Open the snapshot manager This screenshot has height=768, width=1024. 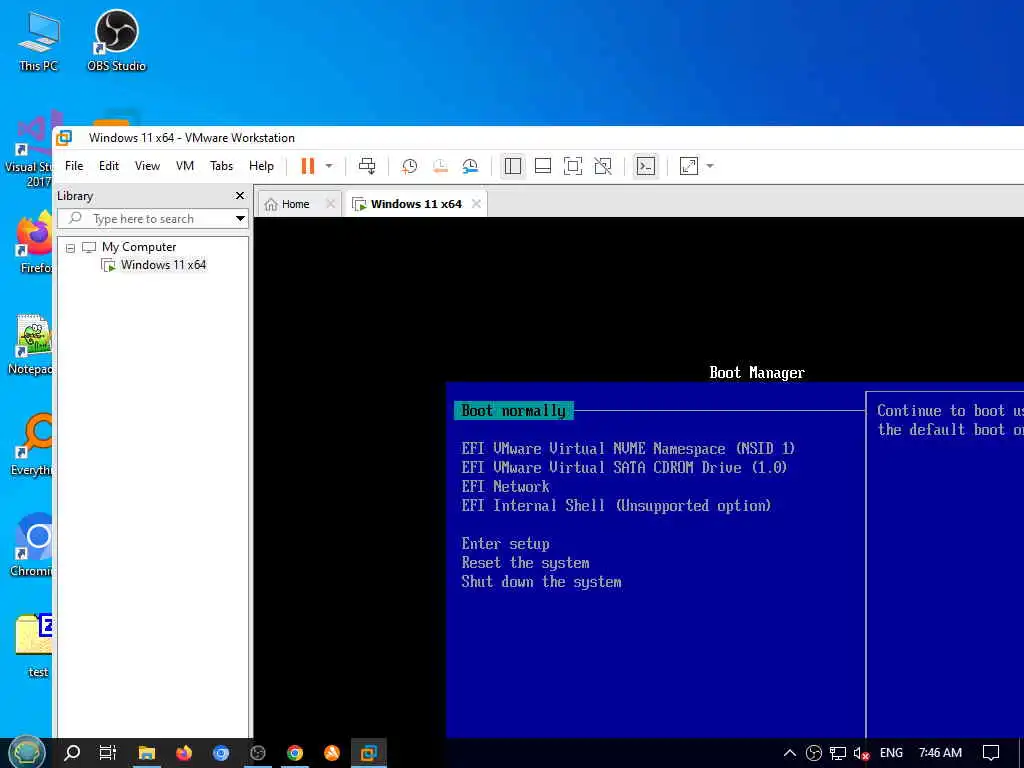pos(470,166)
